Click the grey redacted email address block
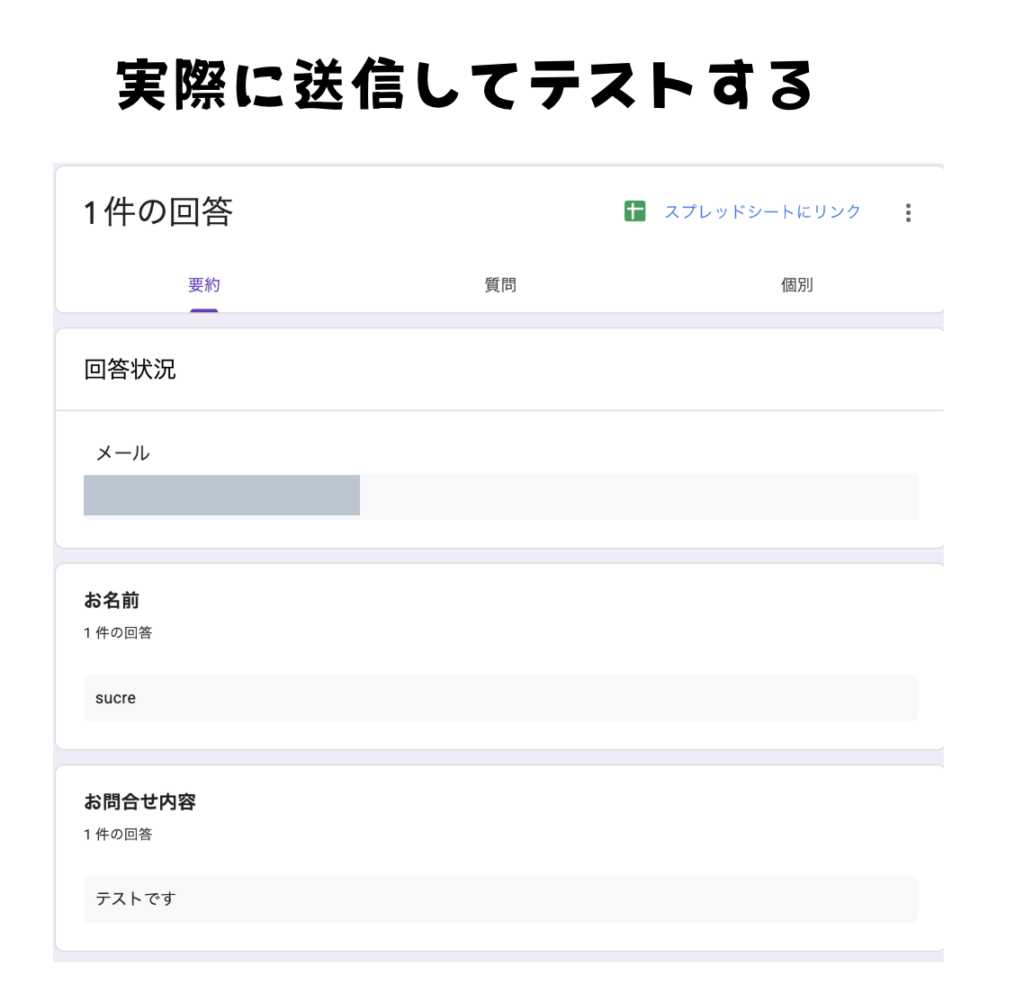1024x993 pixels. pos(221,496)
